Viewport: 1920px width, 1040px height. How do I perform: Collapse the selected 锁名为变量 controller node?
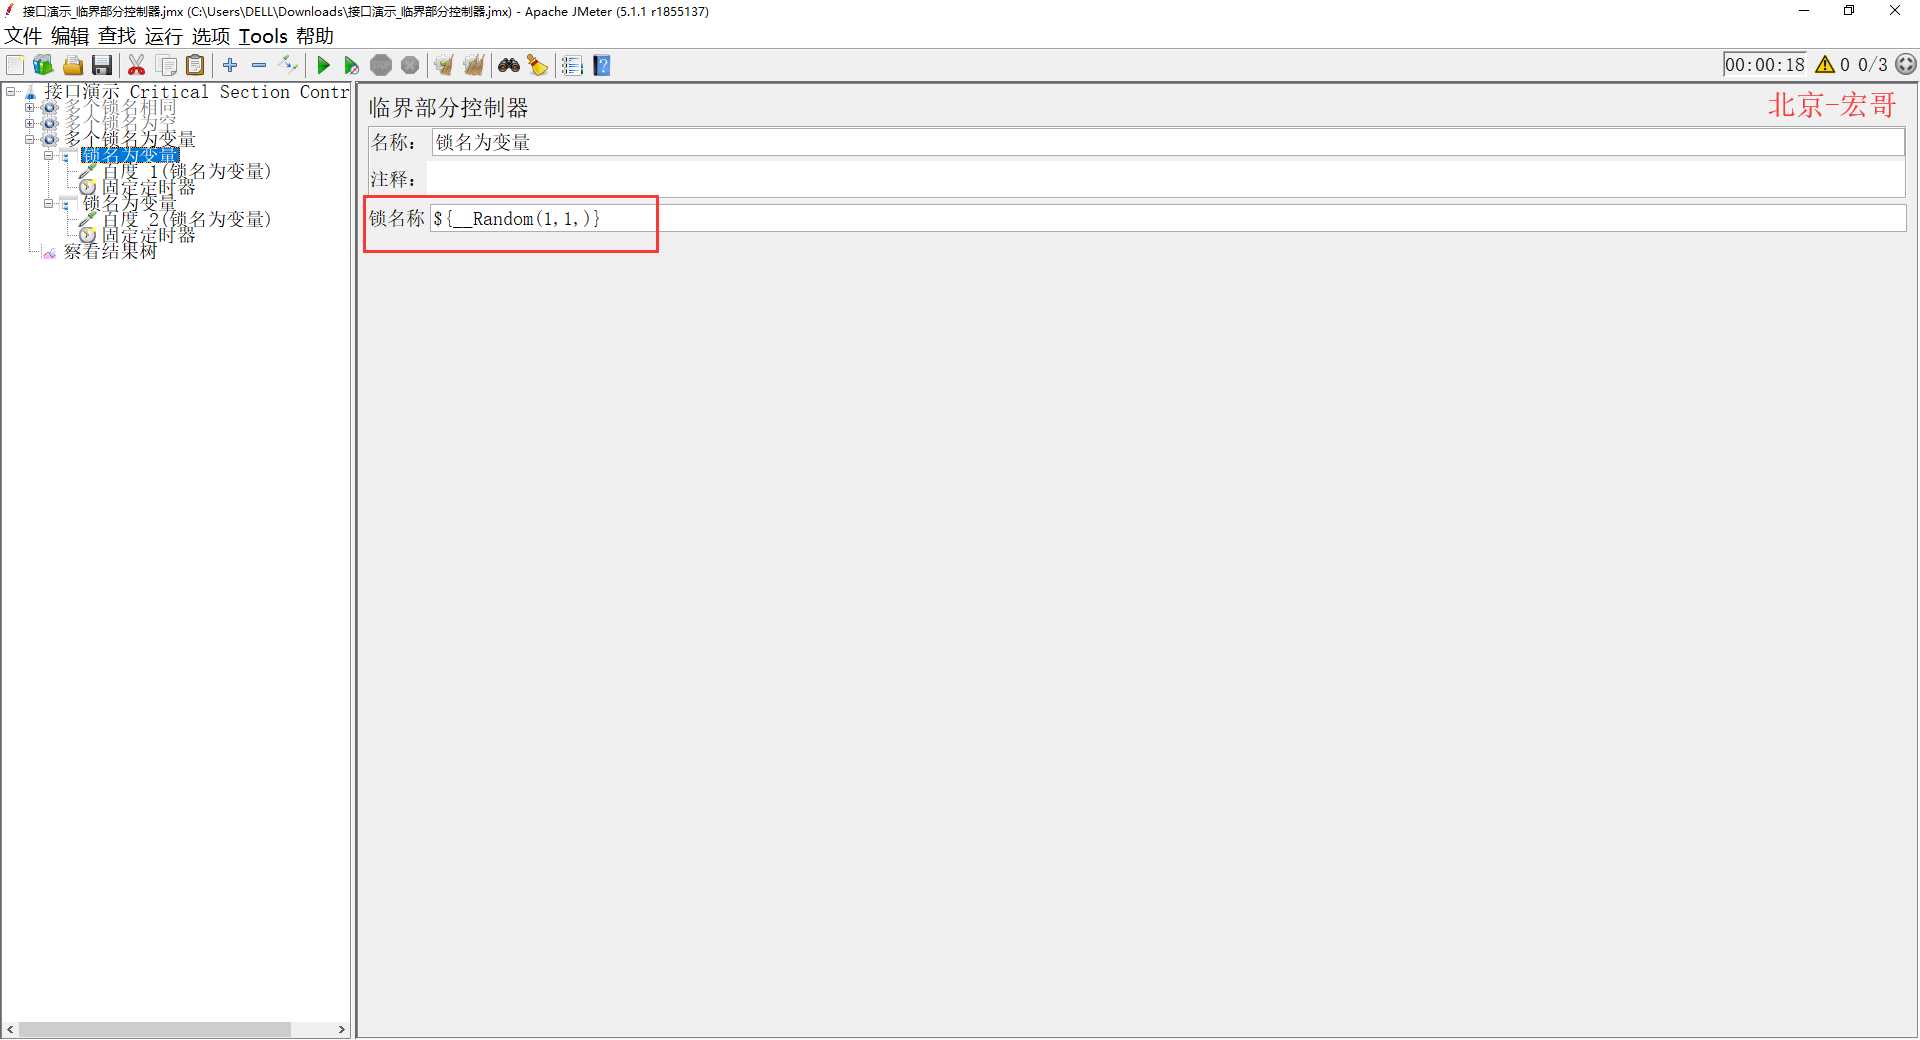coord(48,155)
